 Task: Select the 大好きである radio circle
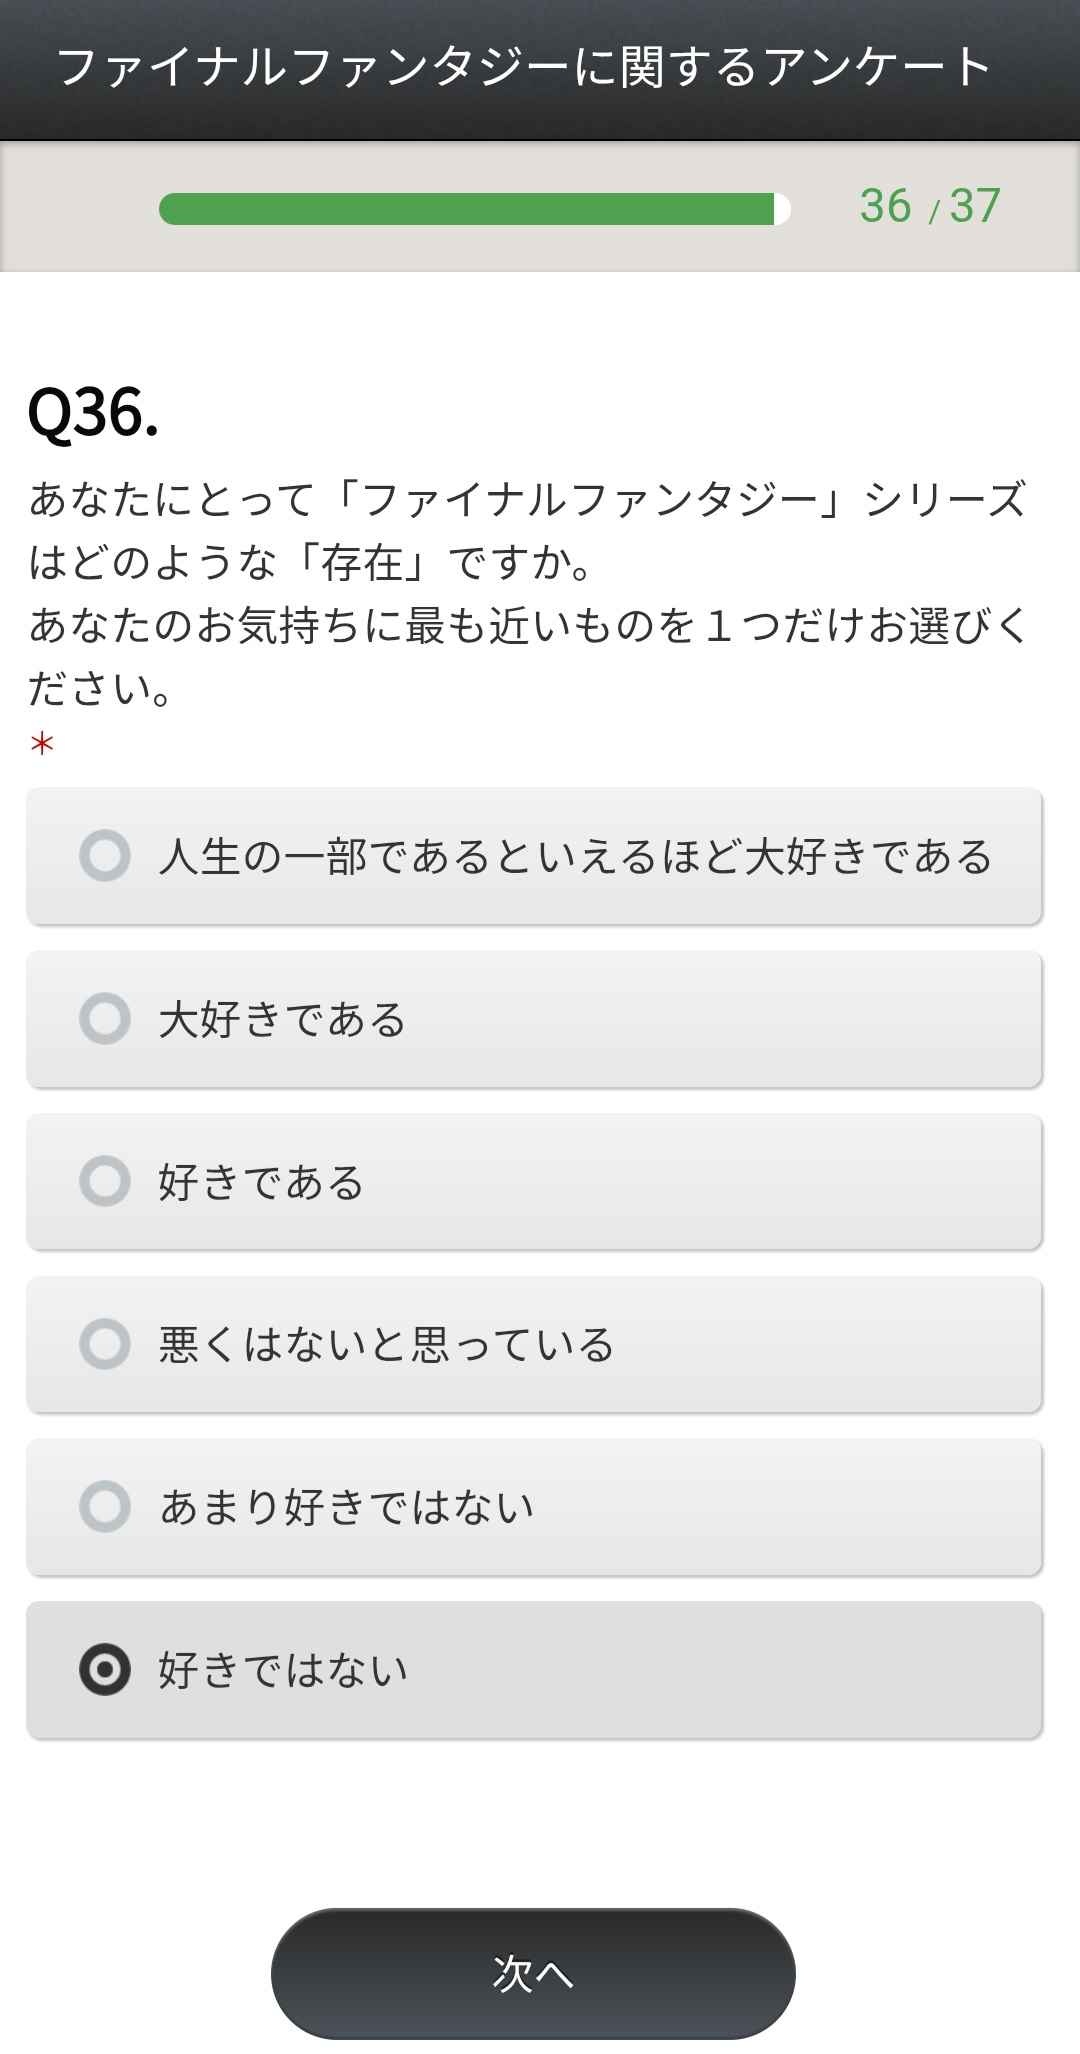(105, 1019)
